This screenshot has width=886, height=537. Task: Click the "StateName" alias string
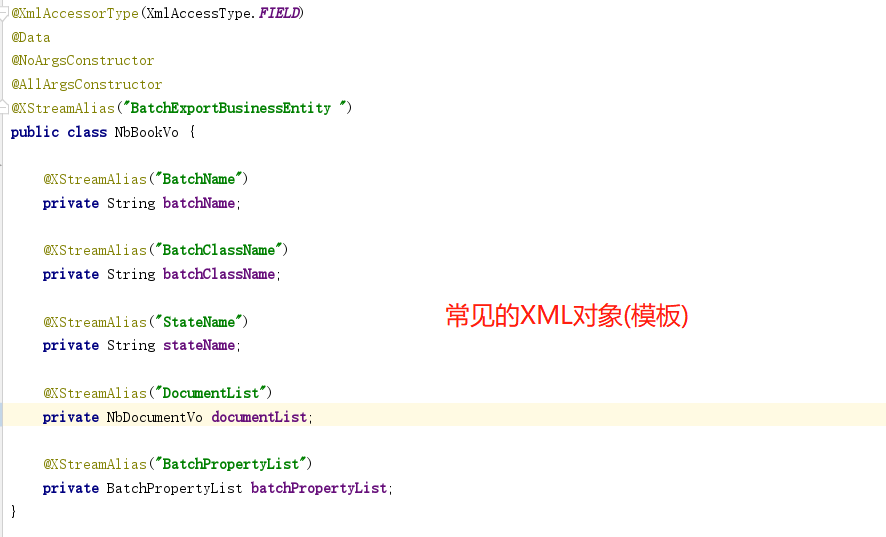tap(199, 322)
